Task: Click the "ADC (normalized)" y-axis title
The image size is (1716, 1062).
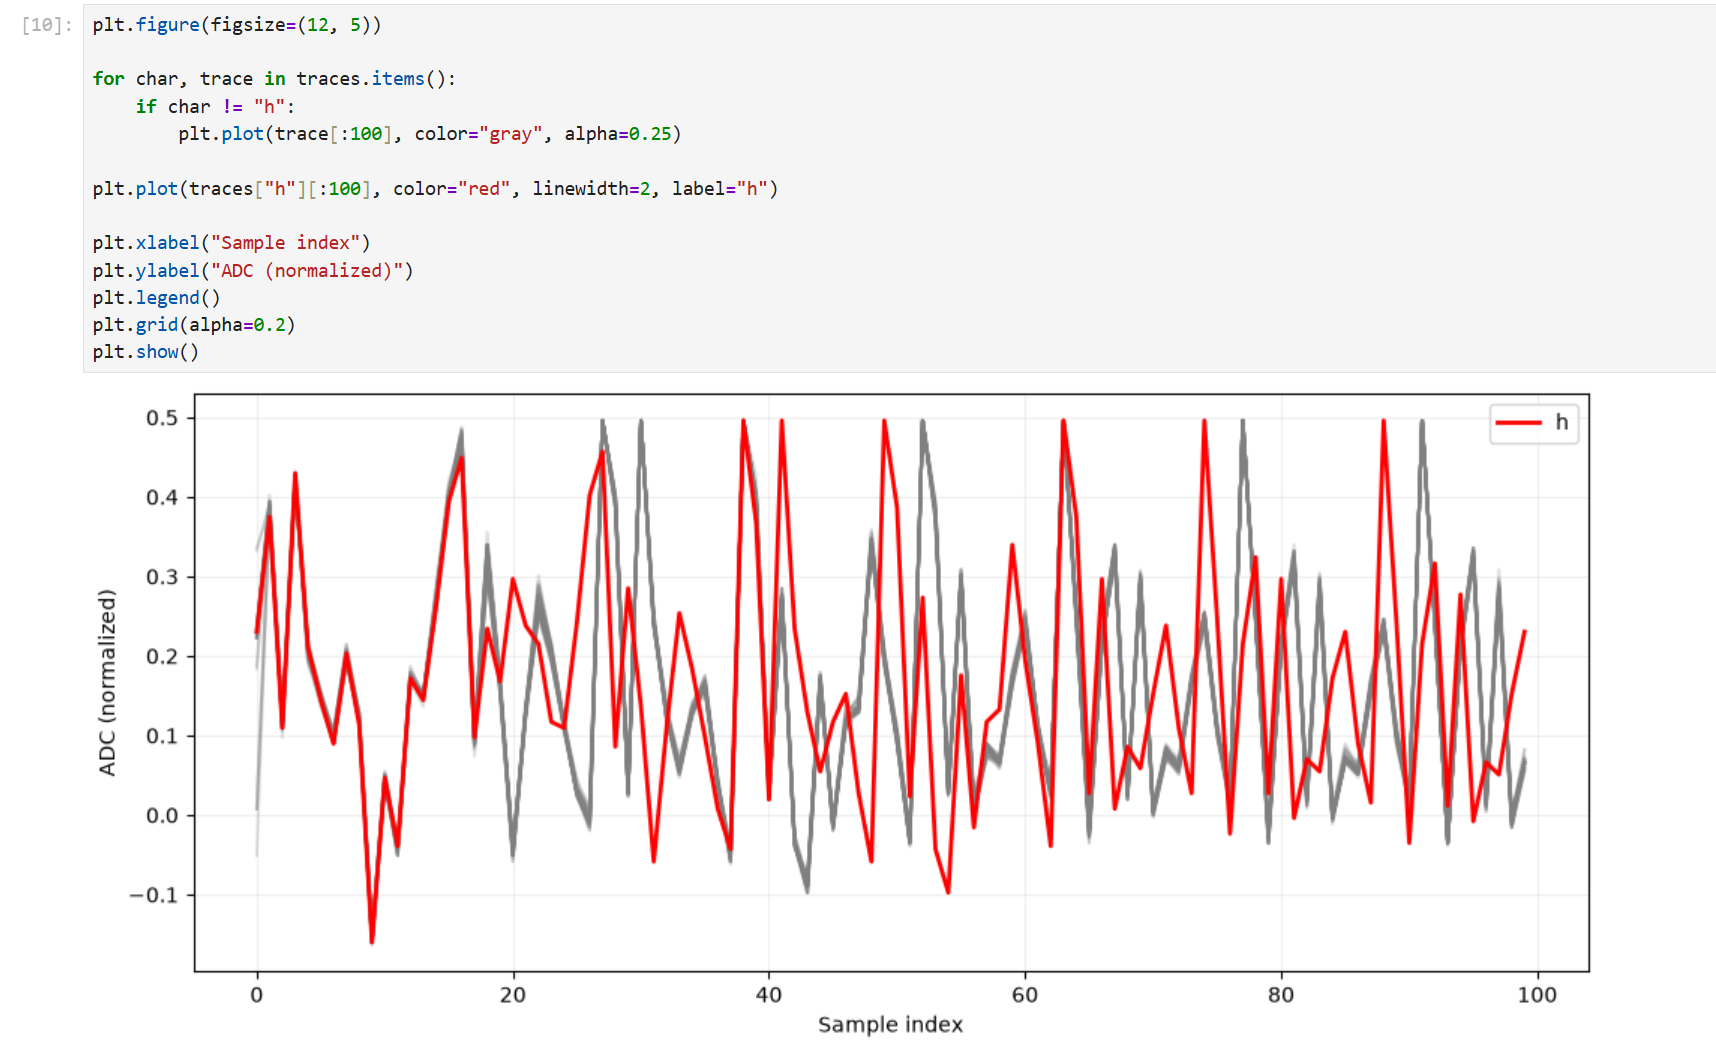Action: pyautogui.click(x=107, y=682)
